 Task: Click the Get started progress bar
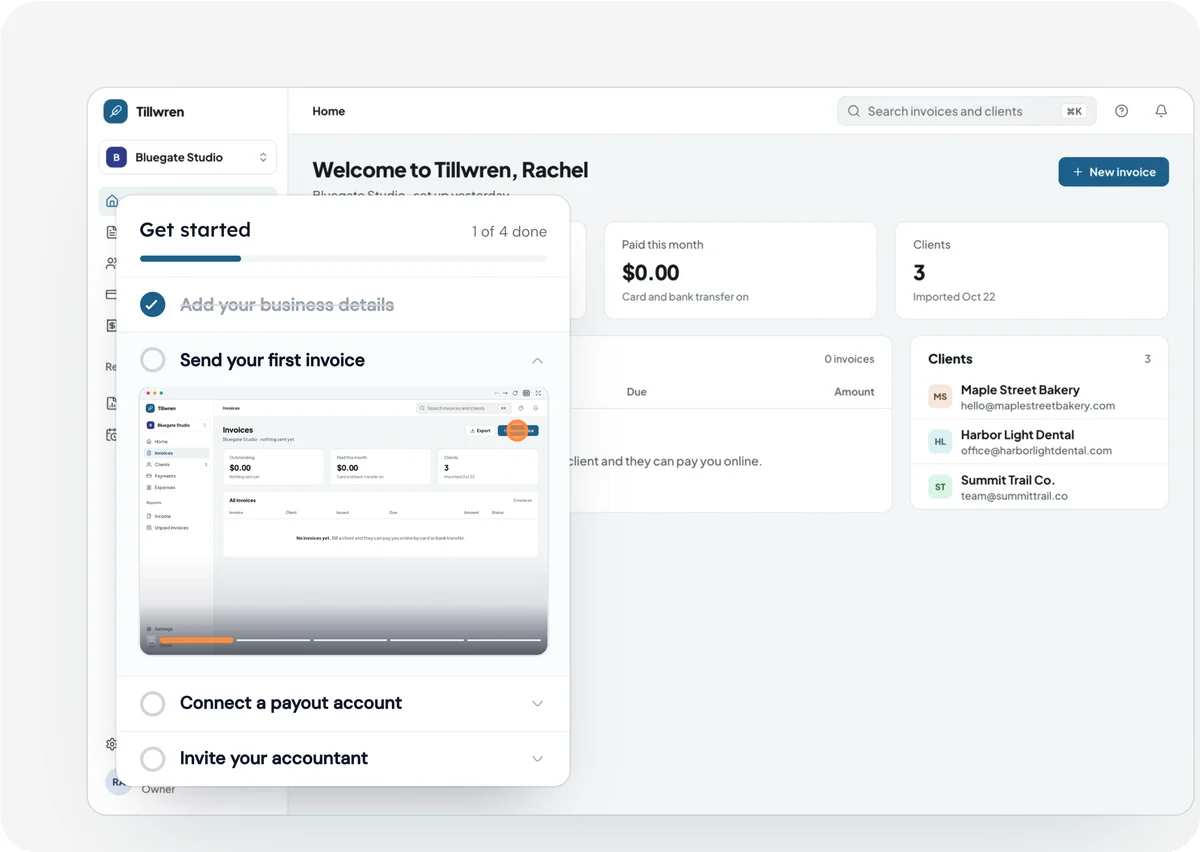pyautogui.click(x=343, y=259)
